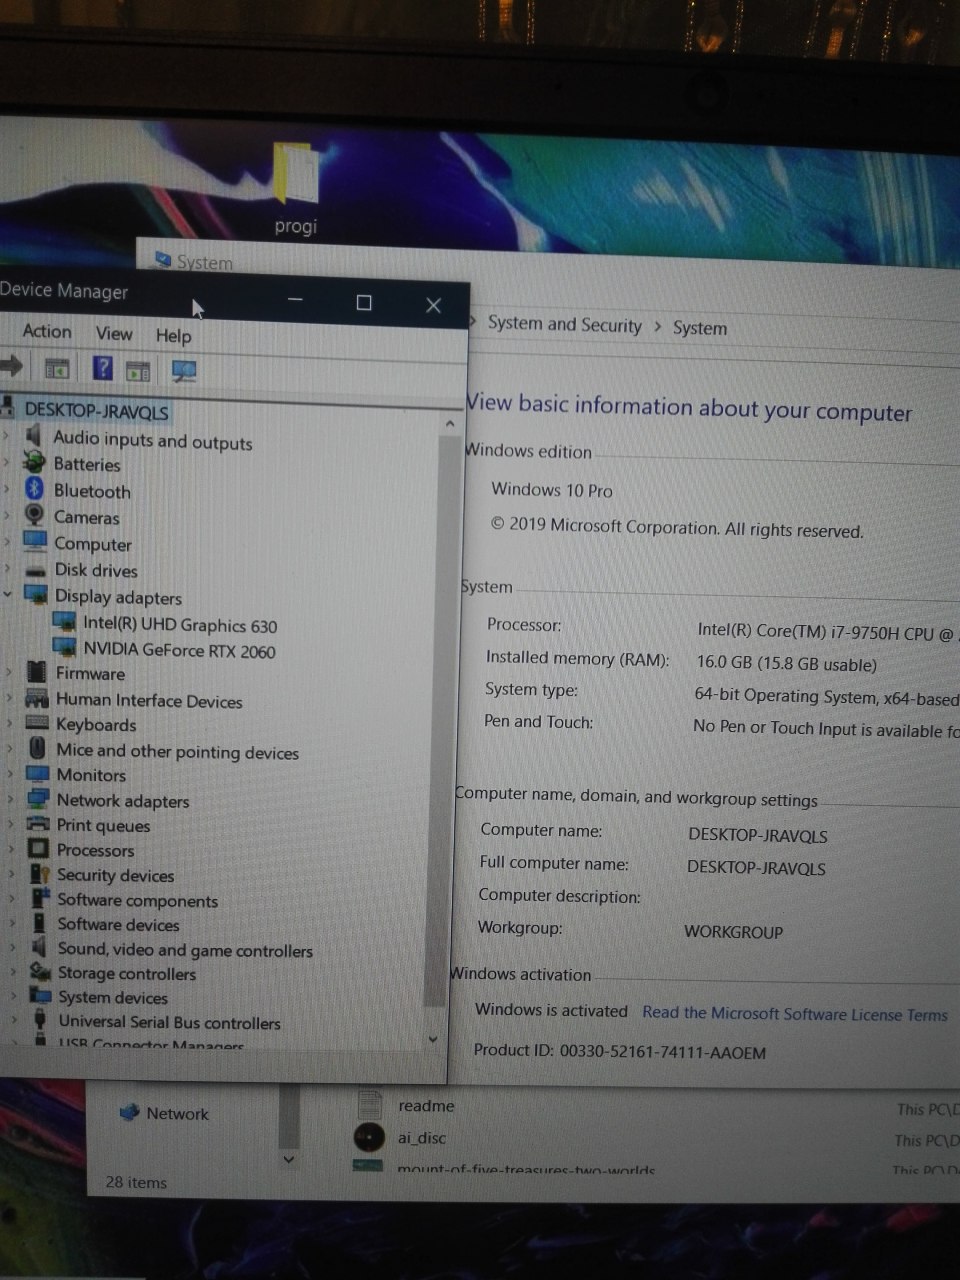960x1280 pixels.
Task: Select Software devices tree item
Action: (118, 924)
